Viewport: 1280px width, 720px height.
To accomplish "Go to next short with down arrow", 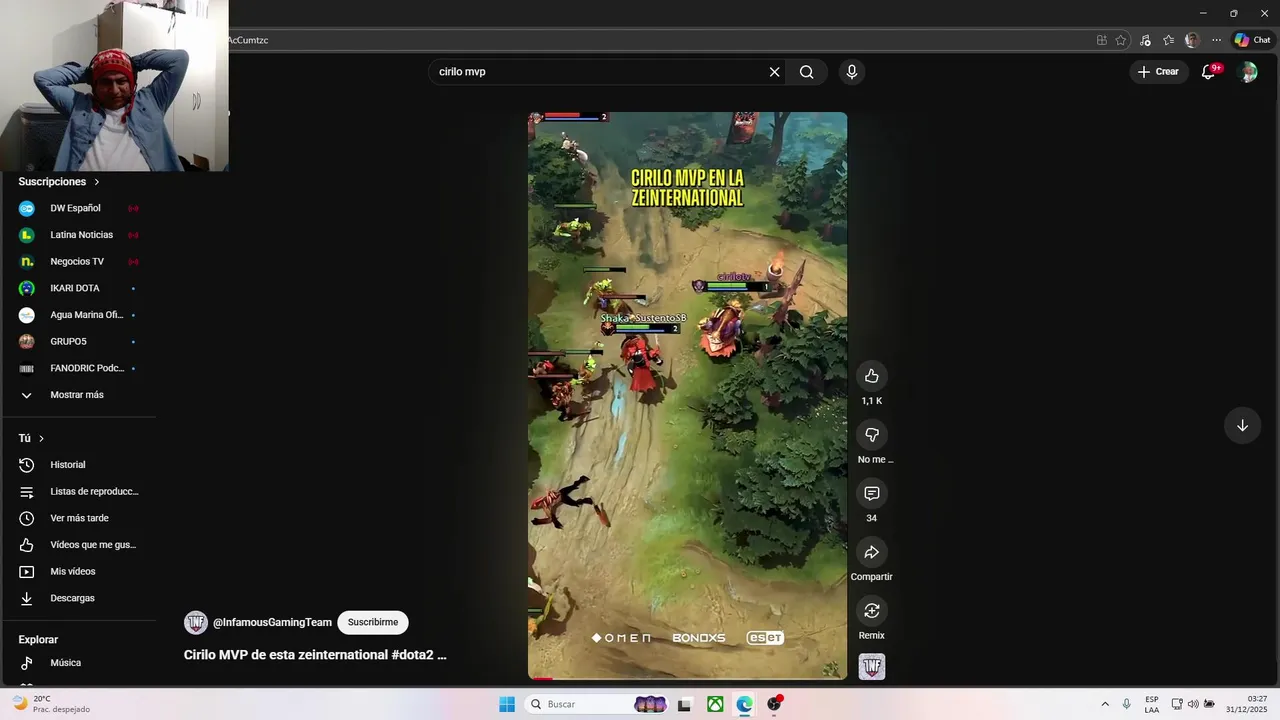I will point(1242,425).
